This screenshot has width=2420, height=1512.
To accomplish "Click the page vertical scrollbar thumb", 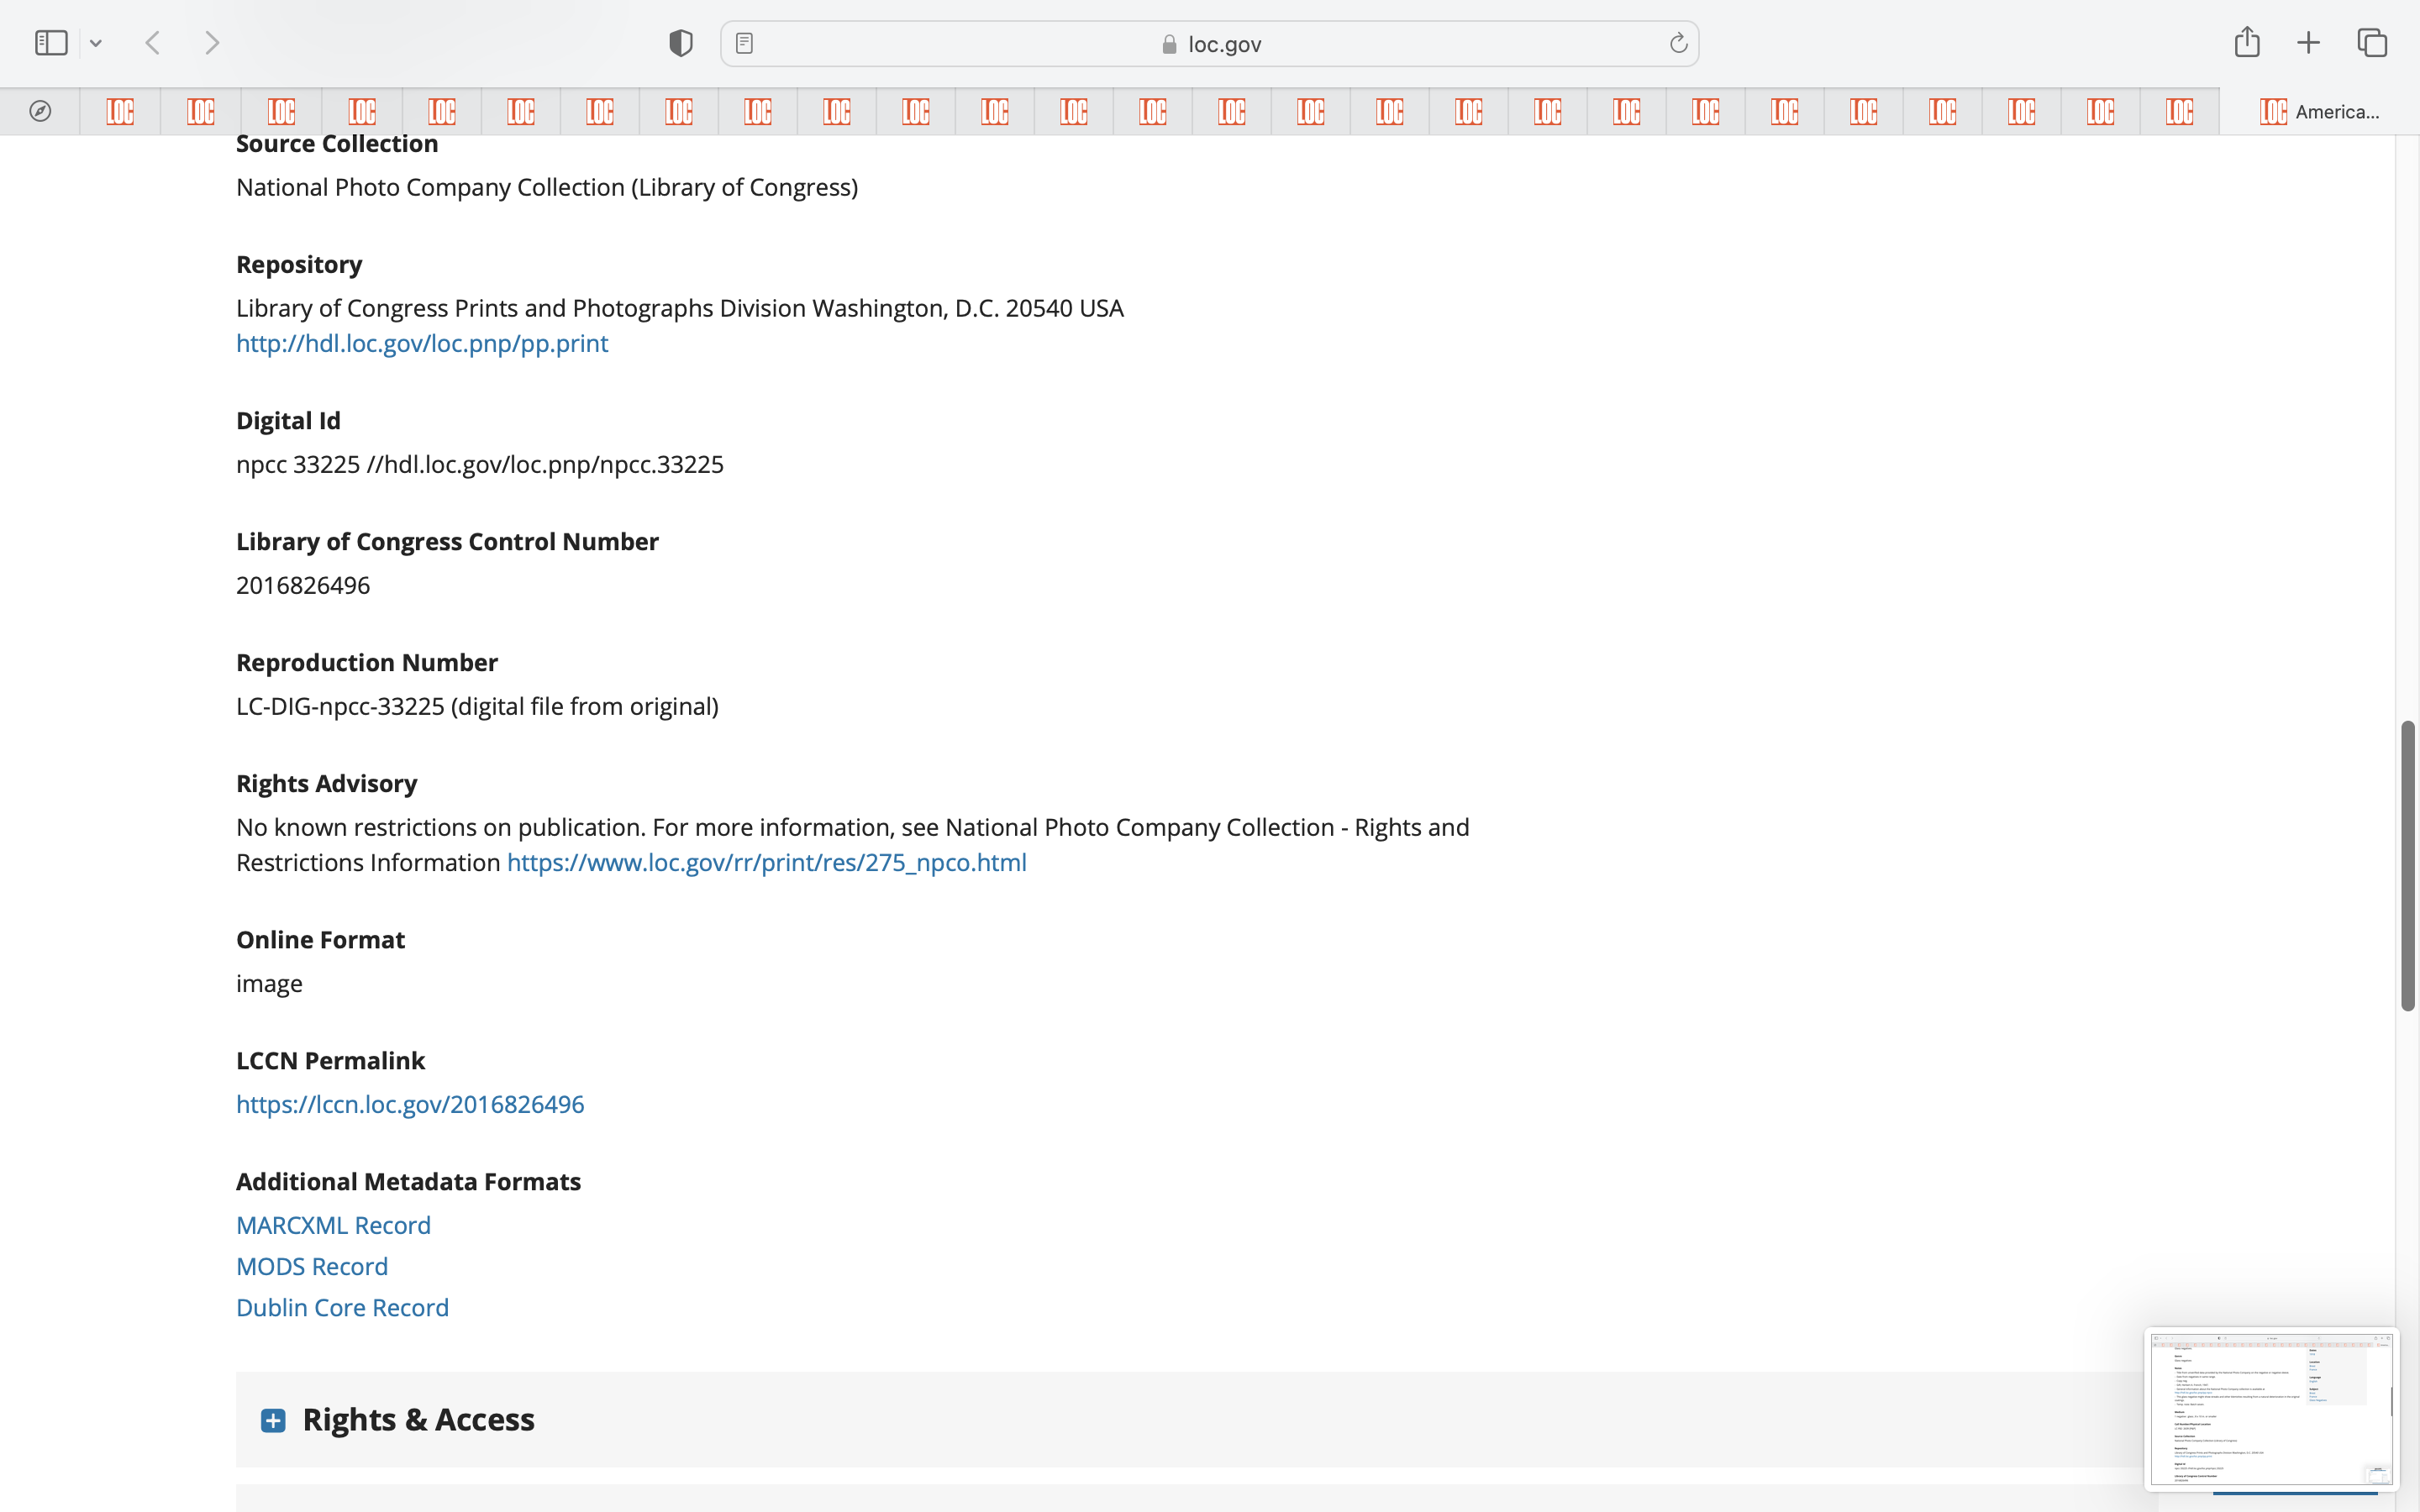I will click(x=2408, y=865).
